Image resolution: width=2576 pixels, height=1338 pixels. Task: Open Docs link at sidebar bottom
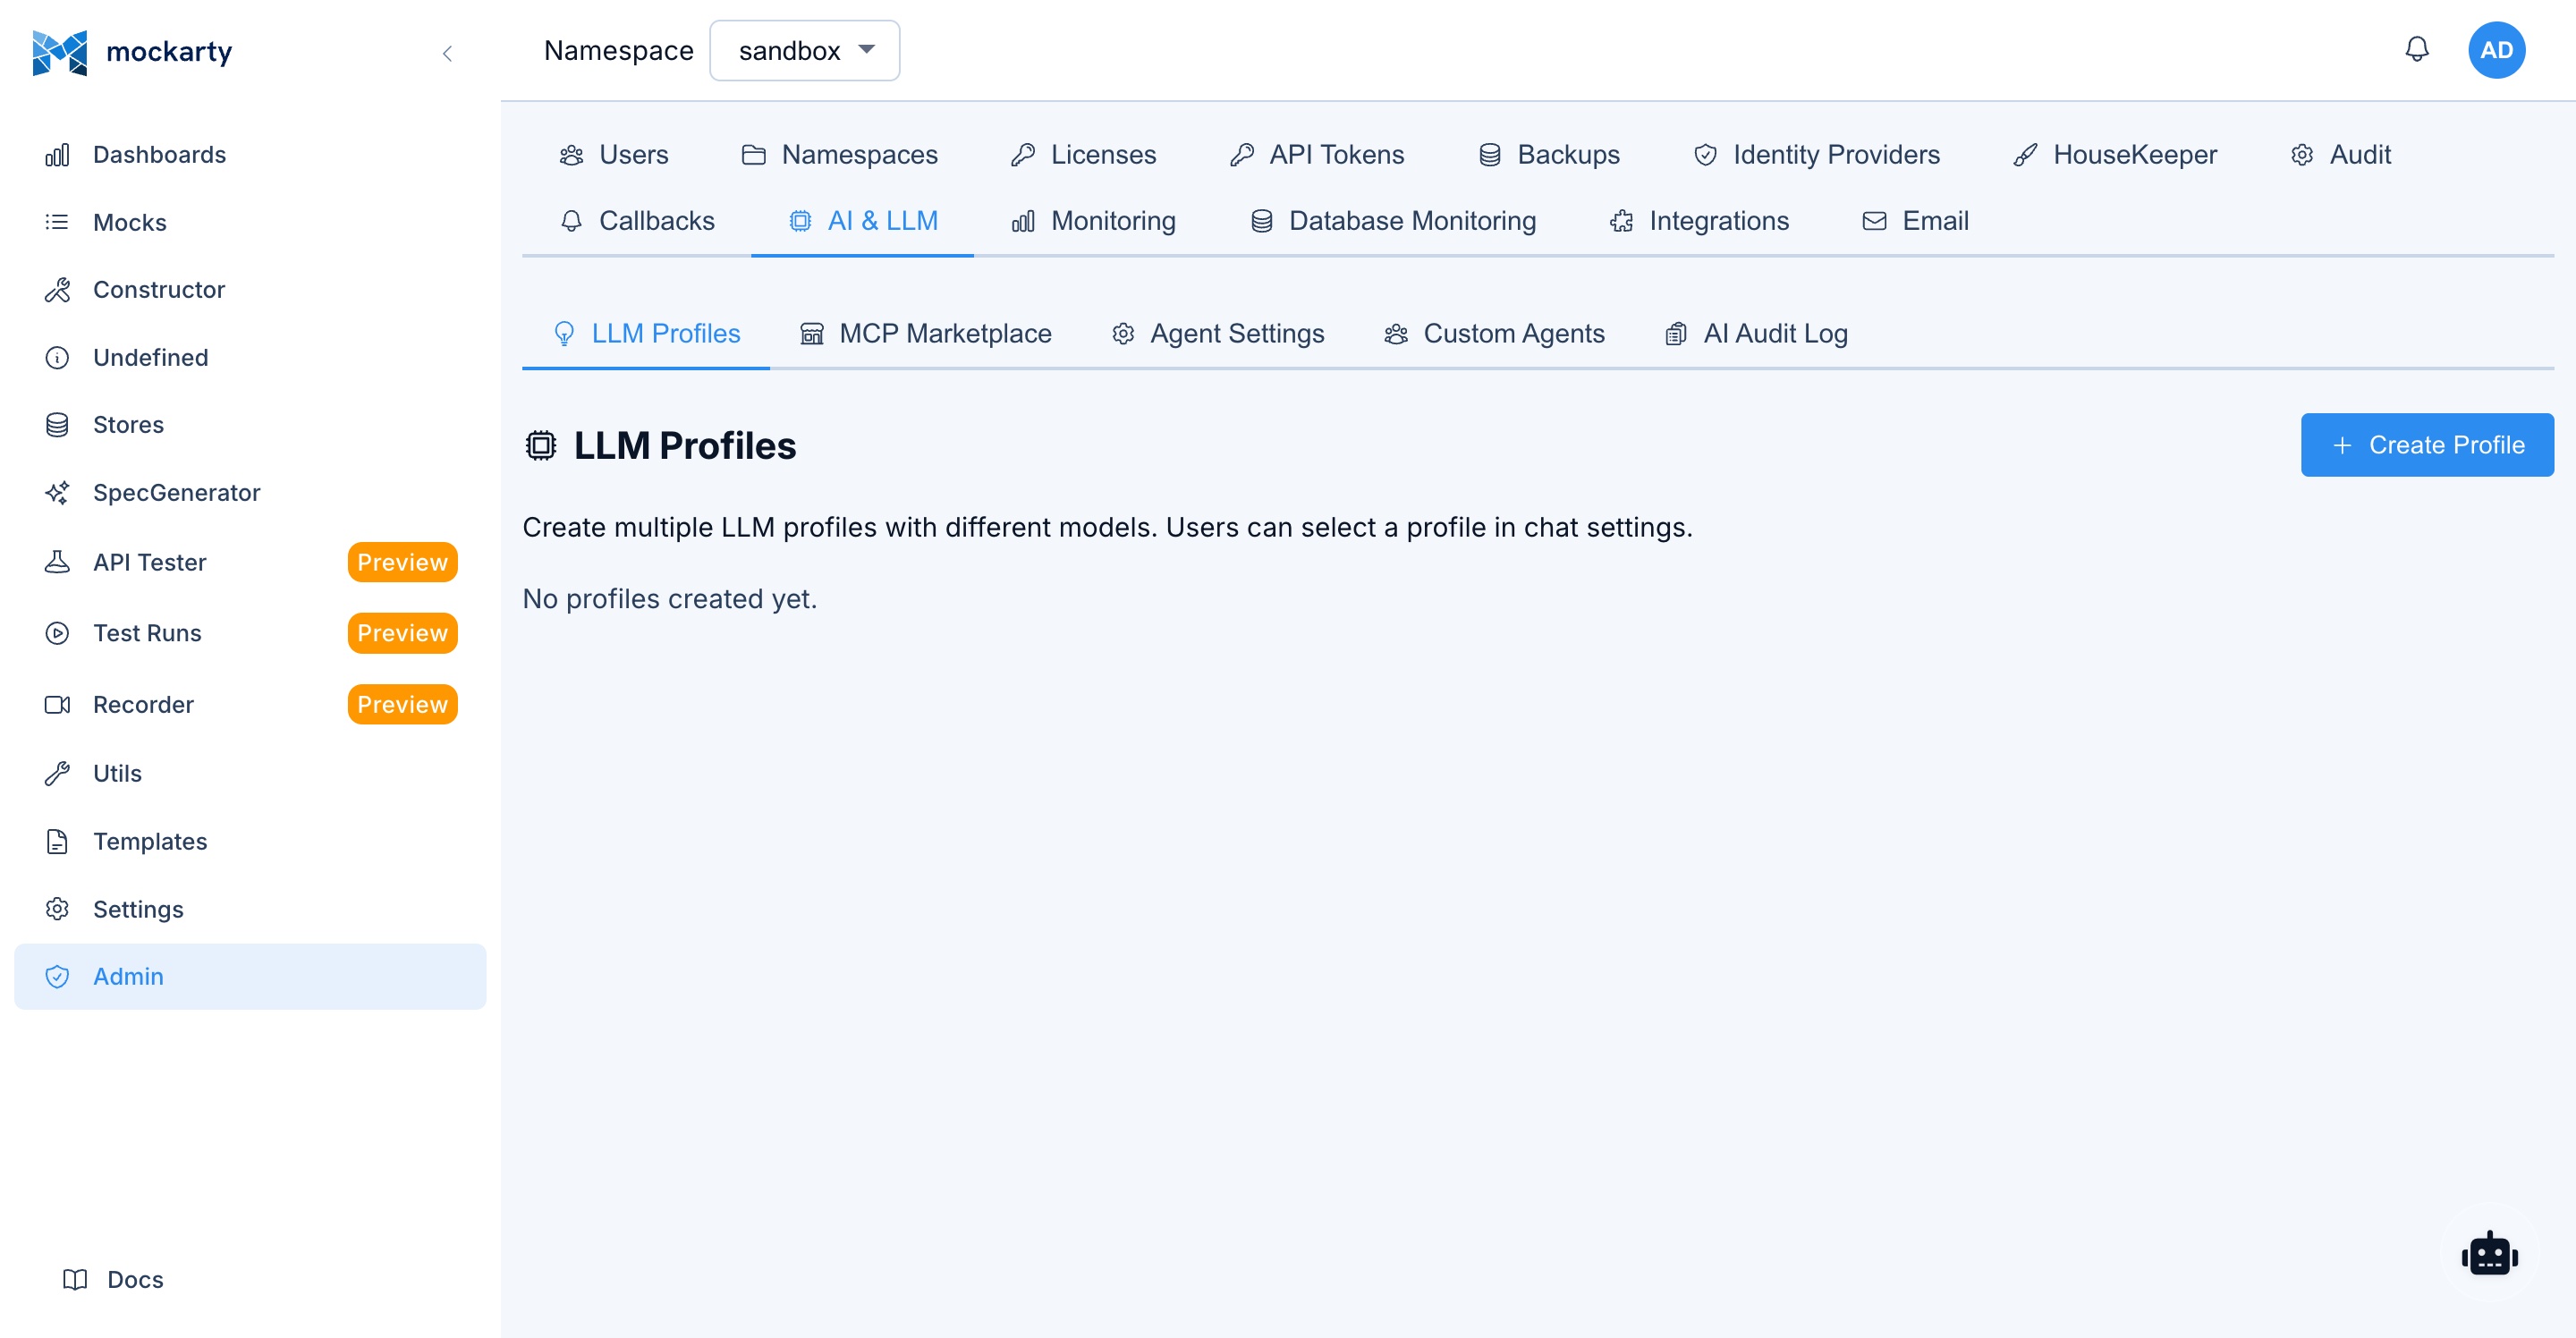click(113, 1279)
